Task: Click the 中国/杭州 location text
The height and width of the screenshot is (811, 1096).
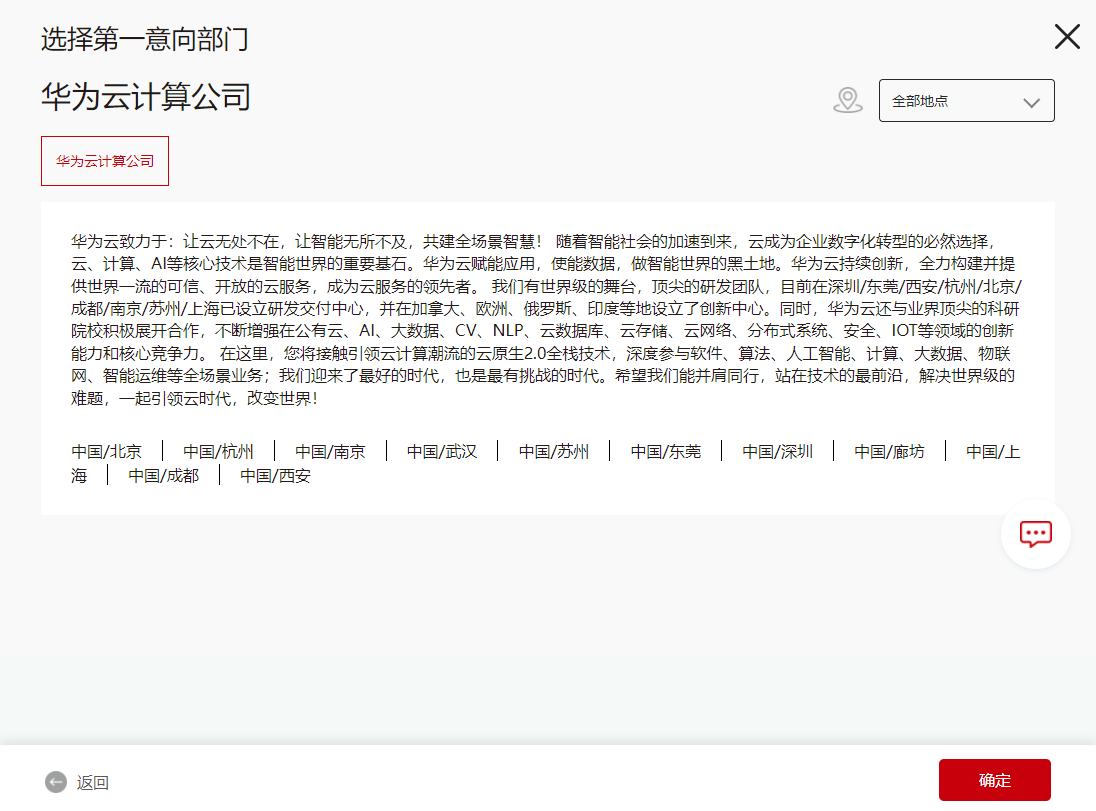Action: click(x=218, y=452)
